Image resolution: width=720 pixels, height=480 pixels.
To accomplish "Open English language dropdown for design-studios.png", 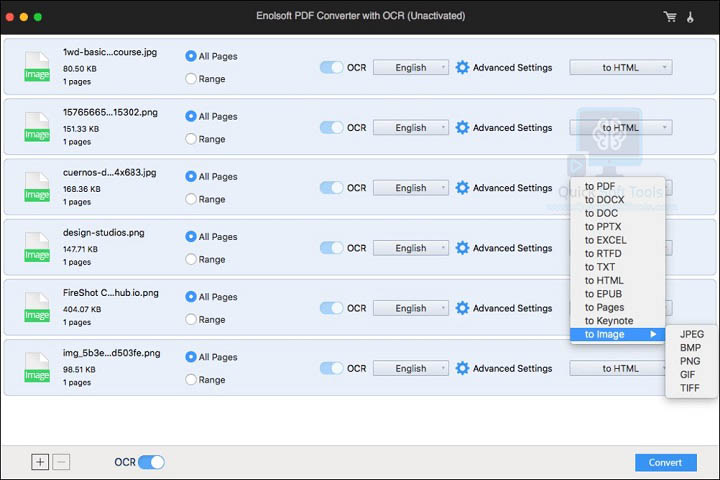I will pos(411,248).
